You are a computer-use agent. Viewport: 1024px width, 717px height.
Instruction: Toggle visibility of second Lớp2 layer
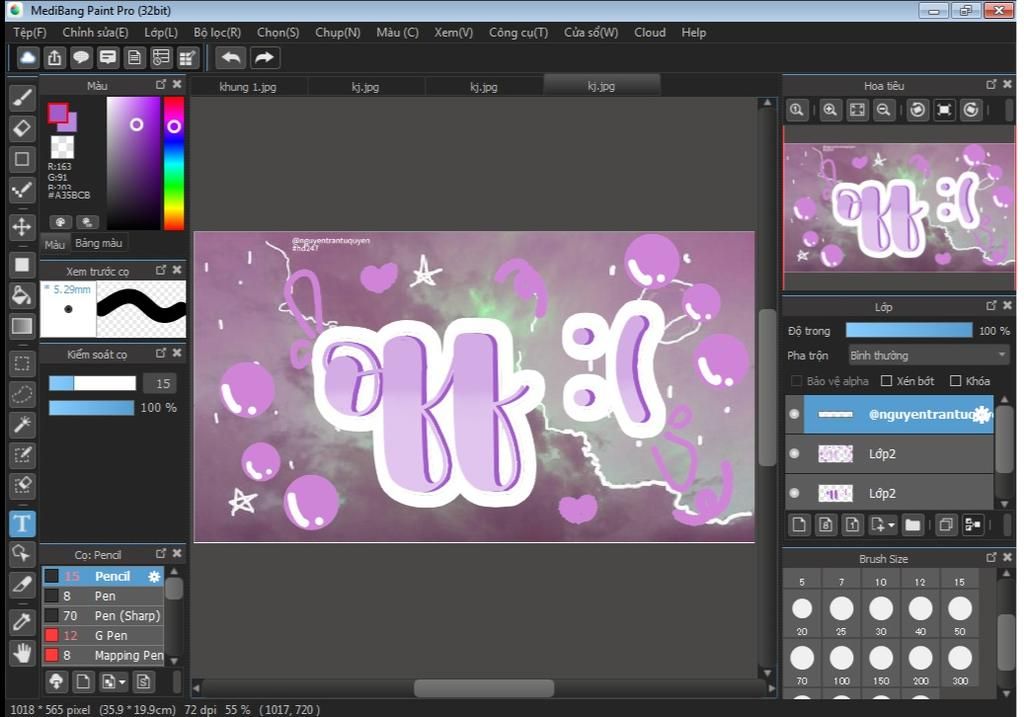[x=794, y=493]
